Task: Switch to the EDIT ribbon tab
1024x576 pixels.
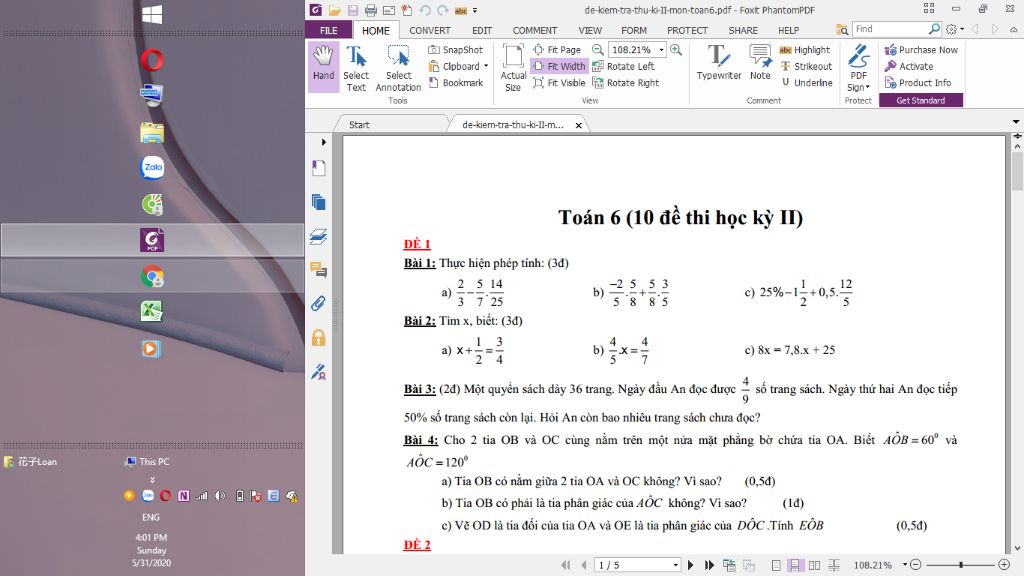Action: click(482, 30)
